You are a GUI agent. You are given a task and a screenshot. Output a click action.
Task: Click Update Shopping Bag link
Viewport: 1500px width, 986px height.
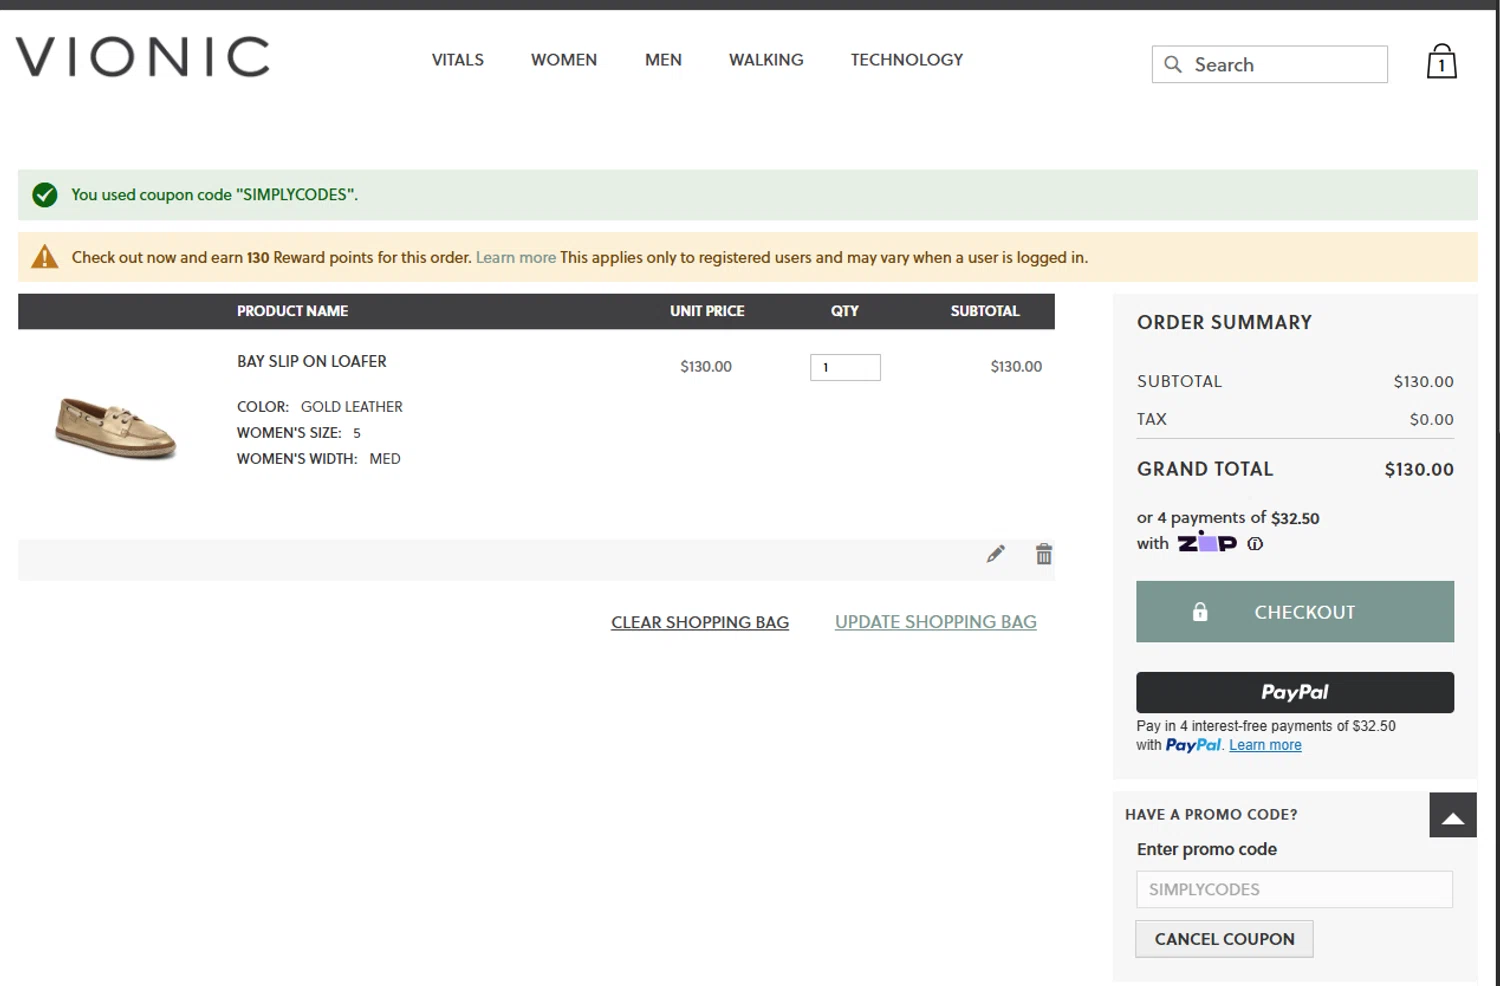pyautogui.click(x=936, y=622)
